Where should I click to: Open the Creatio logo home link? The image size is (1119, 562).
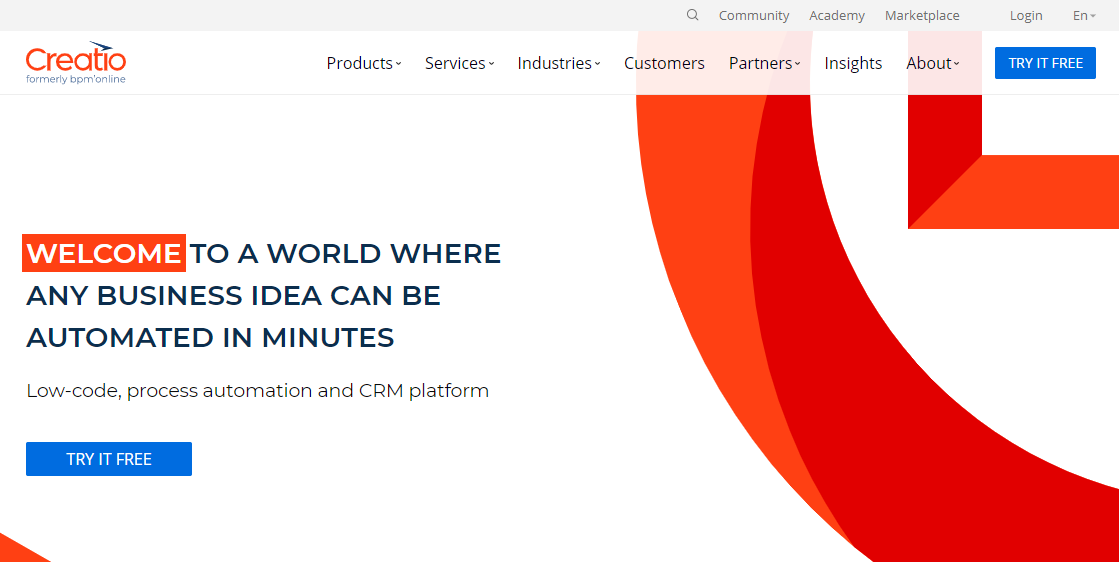[76, 63]
